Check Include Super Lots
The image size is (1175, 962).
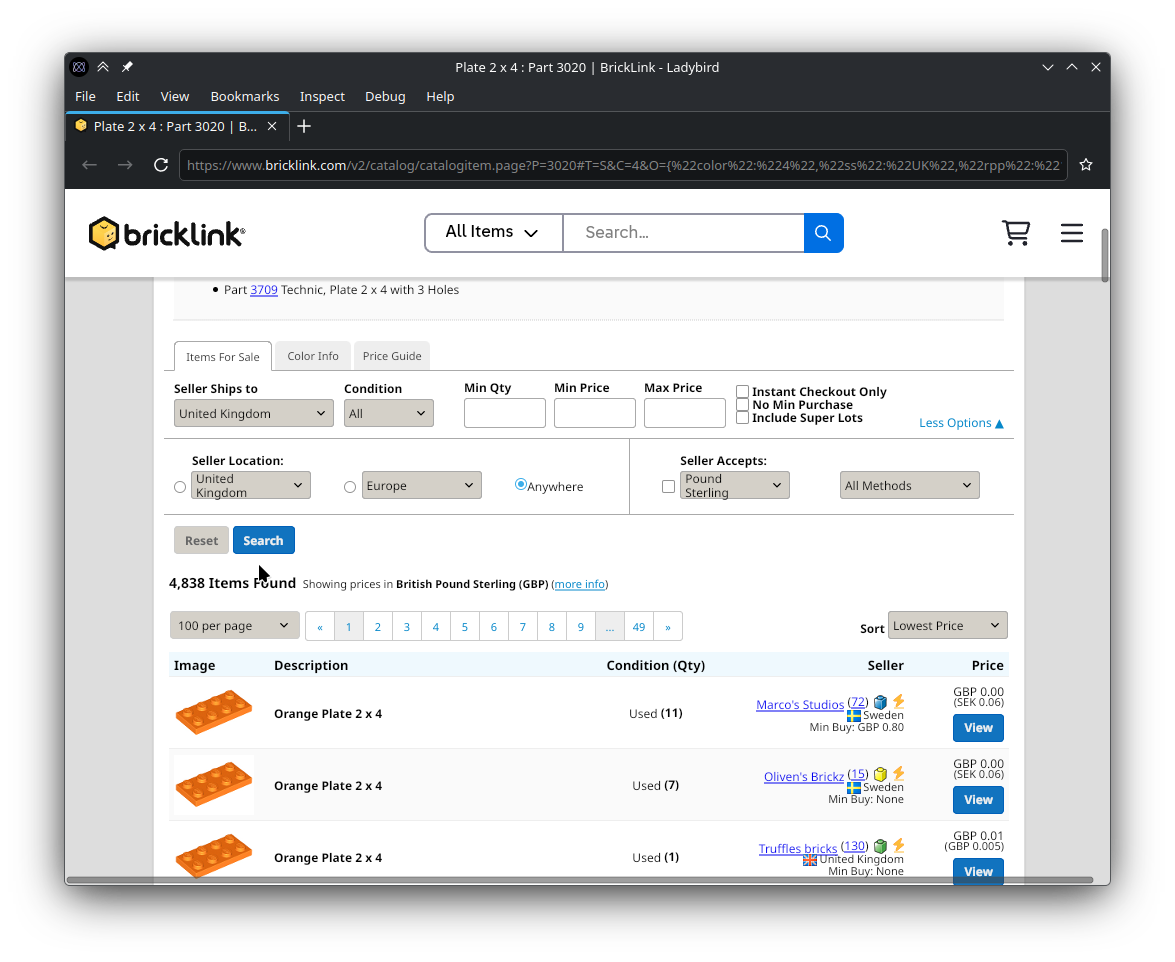743,417
